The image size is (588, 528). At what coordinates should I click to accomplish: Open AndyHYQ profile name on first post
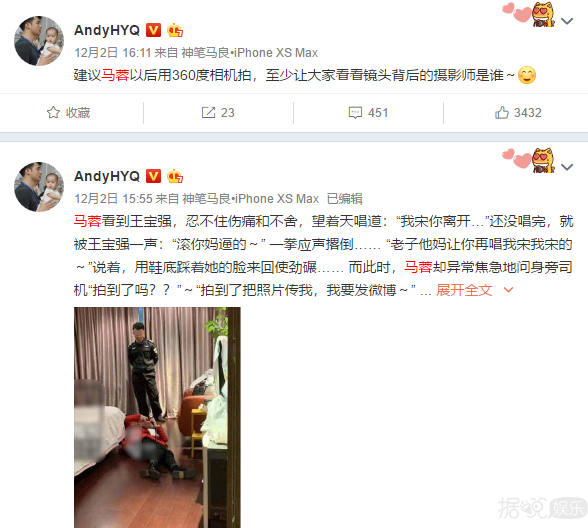click(x=107, y=30)
